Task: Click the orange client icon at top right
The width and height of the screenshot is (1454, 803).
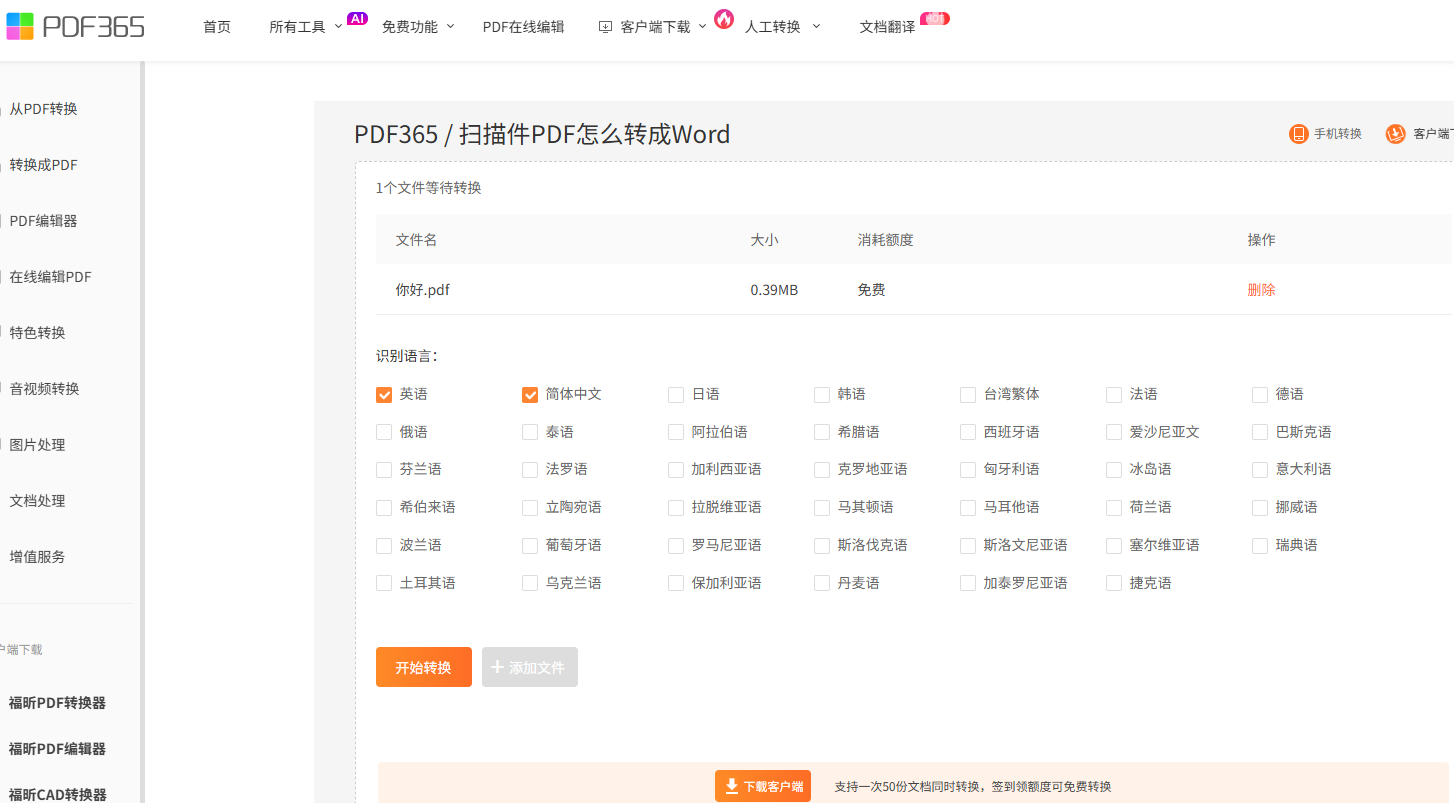Action: 1395,134
